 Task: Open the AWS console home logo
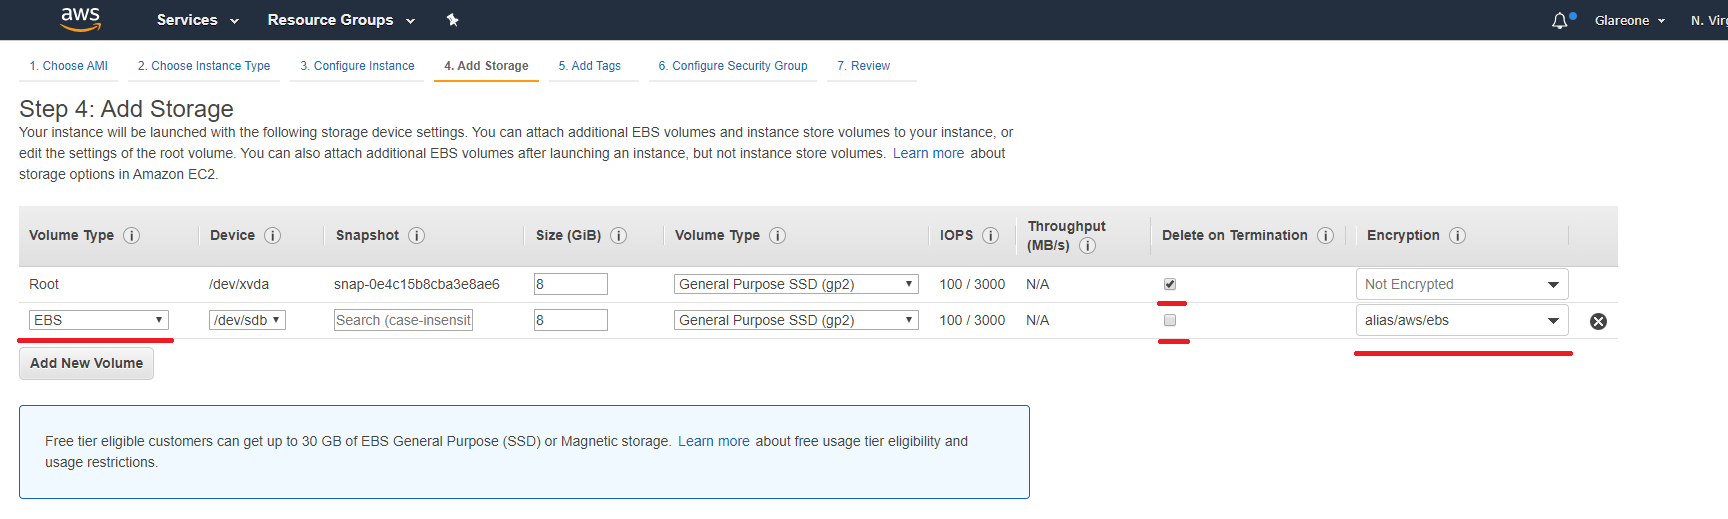pos(80,18)
